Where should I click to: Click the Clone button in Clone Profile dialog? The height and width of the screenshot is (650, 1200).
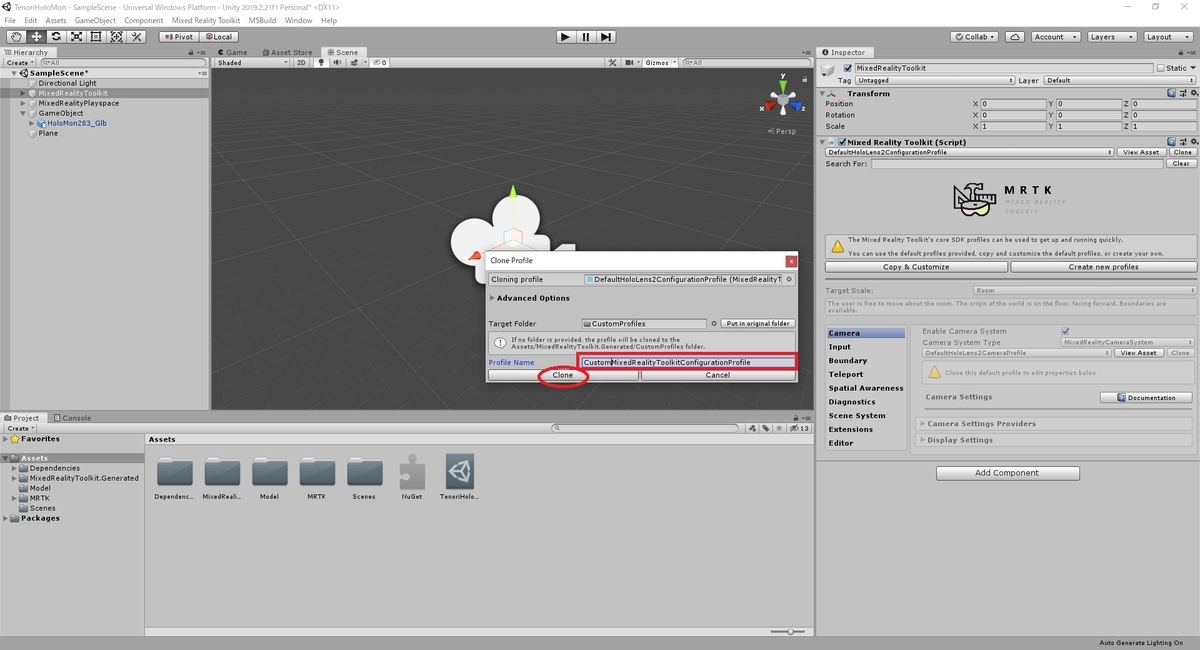click(563, 375)
